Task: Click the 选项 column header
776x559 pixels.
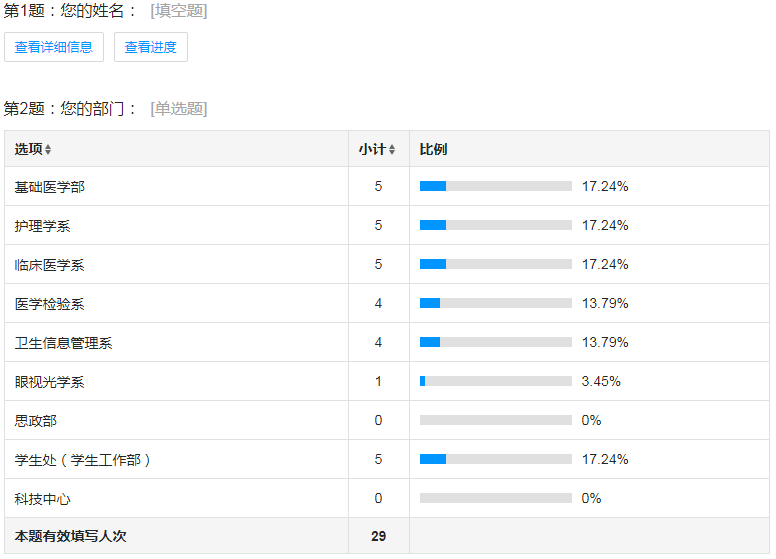Action: tap(28, 149)
